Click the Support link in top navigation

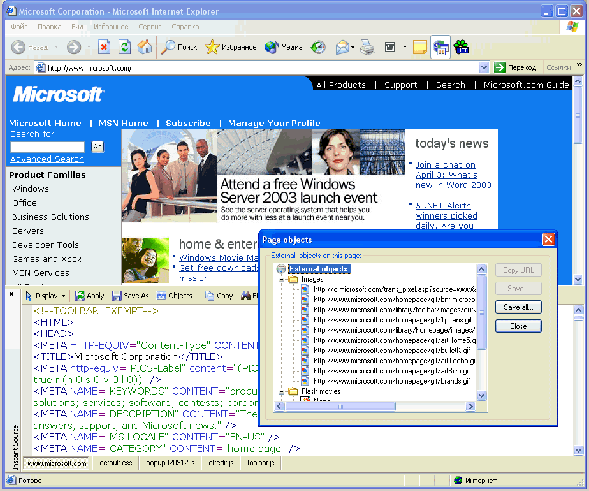(x=401, y=85)
